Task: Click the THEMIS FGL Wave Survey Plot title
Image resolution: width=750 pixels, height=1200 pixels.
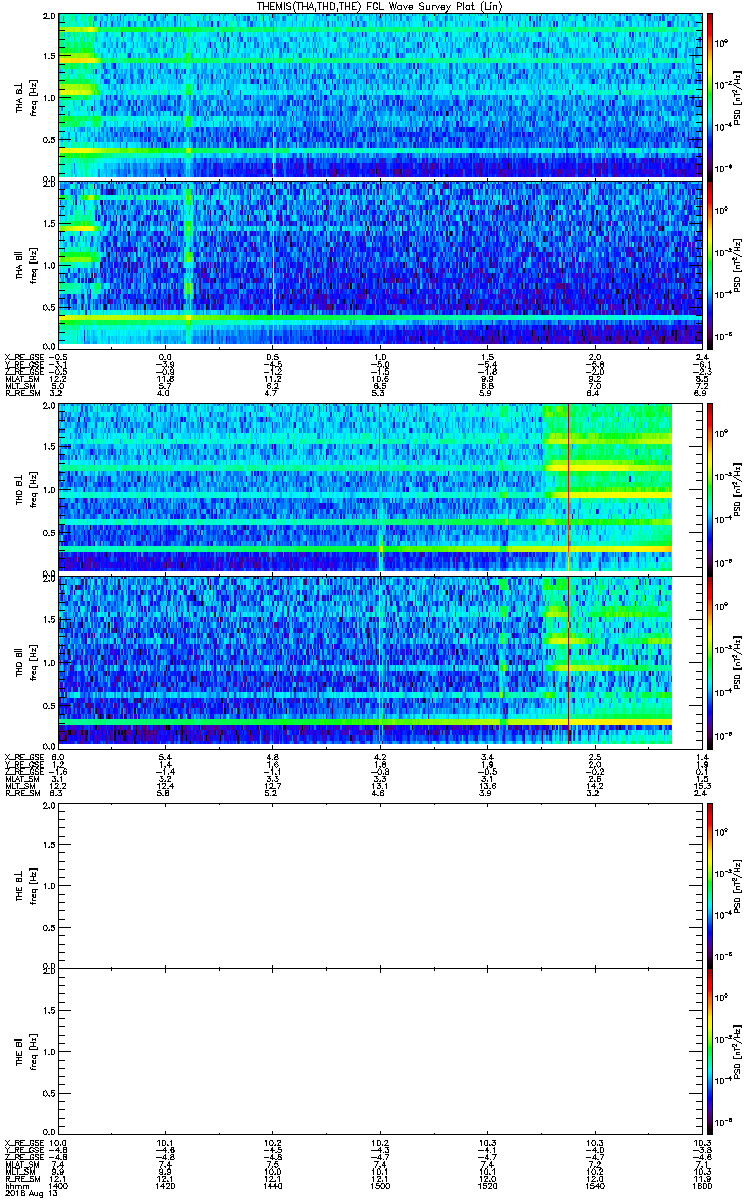Action: point(380,6)
